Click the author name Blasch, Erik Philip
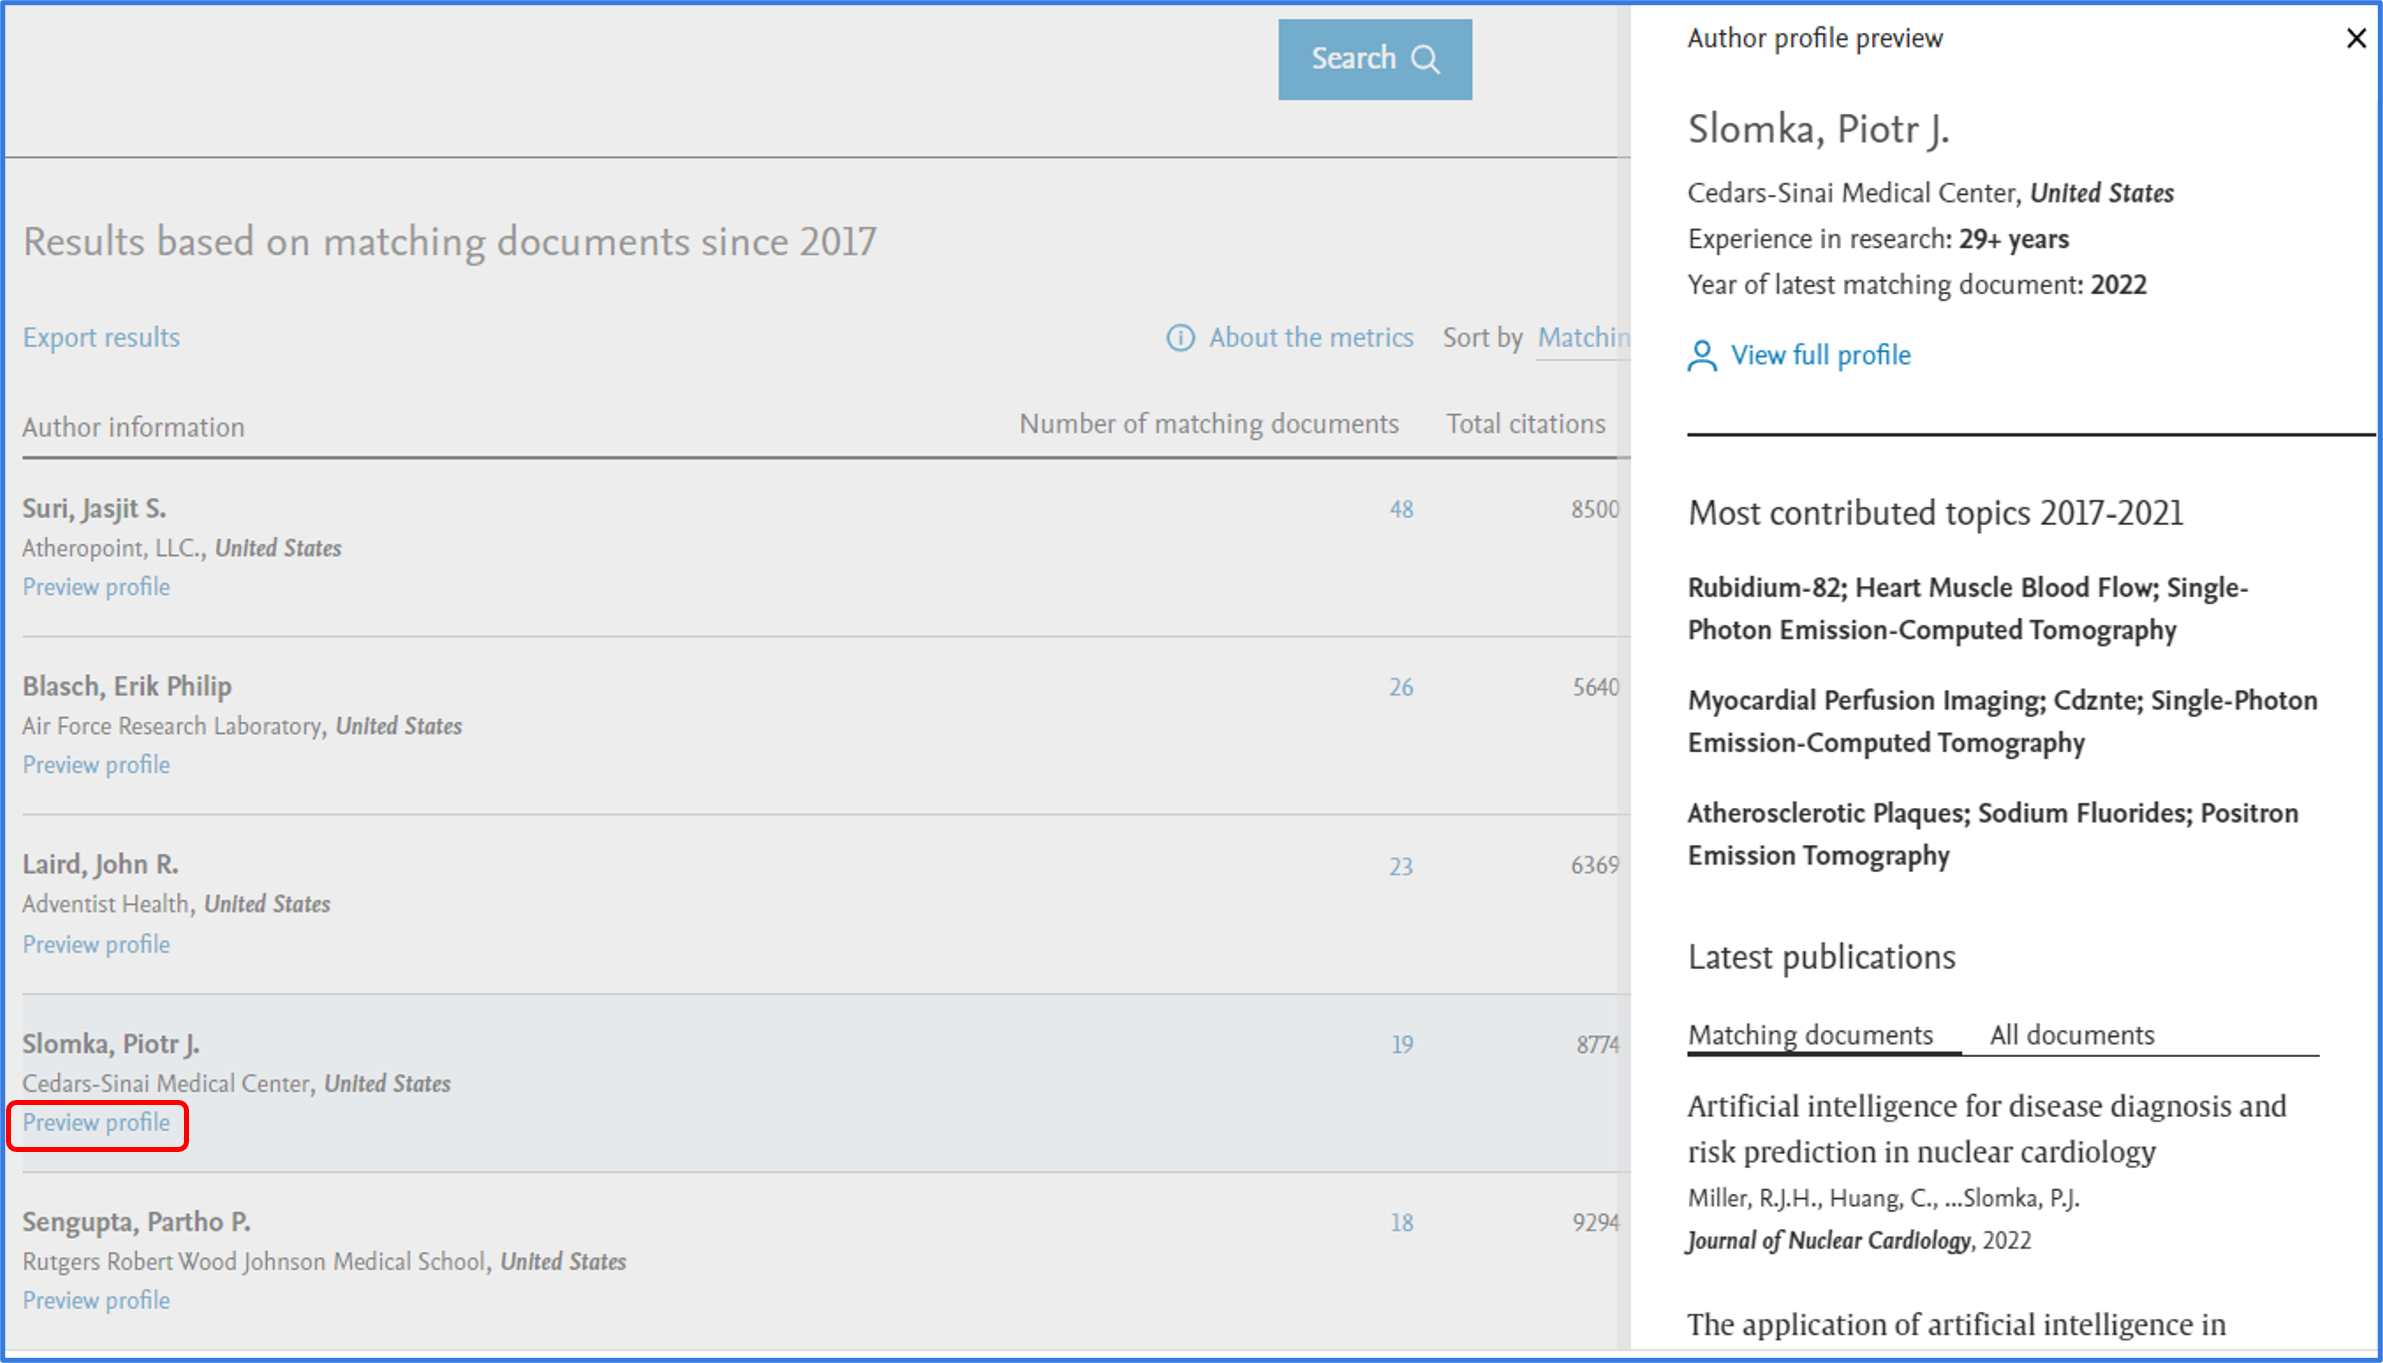 tap(127, 687)
